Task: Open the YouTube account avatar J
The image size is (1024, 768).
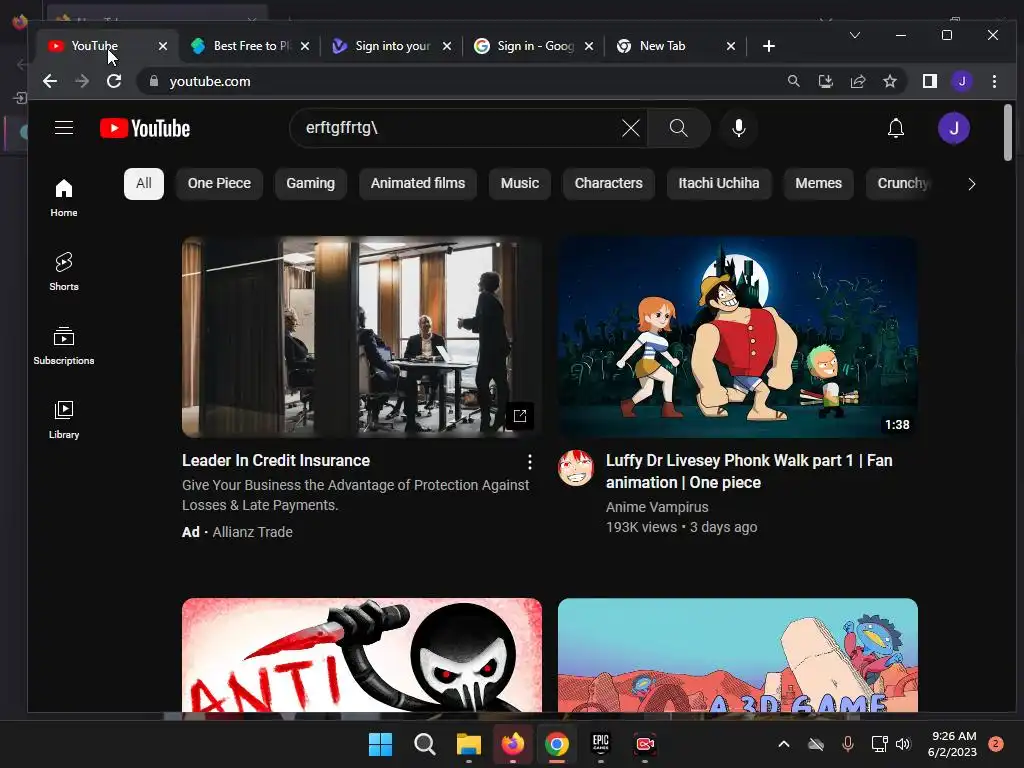Action: 953,128
